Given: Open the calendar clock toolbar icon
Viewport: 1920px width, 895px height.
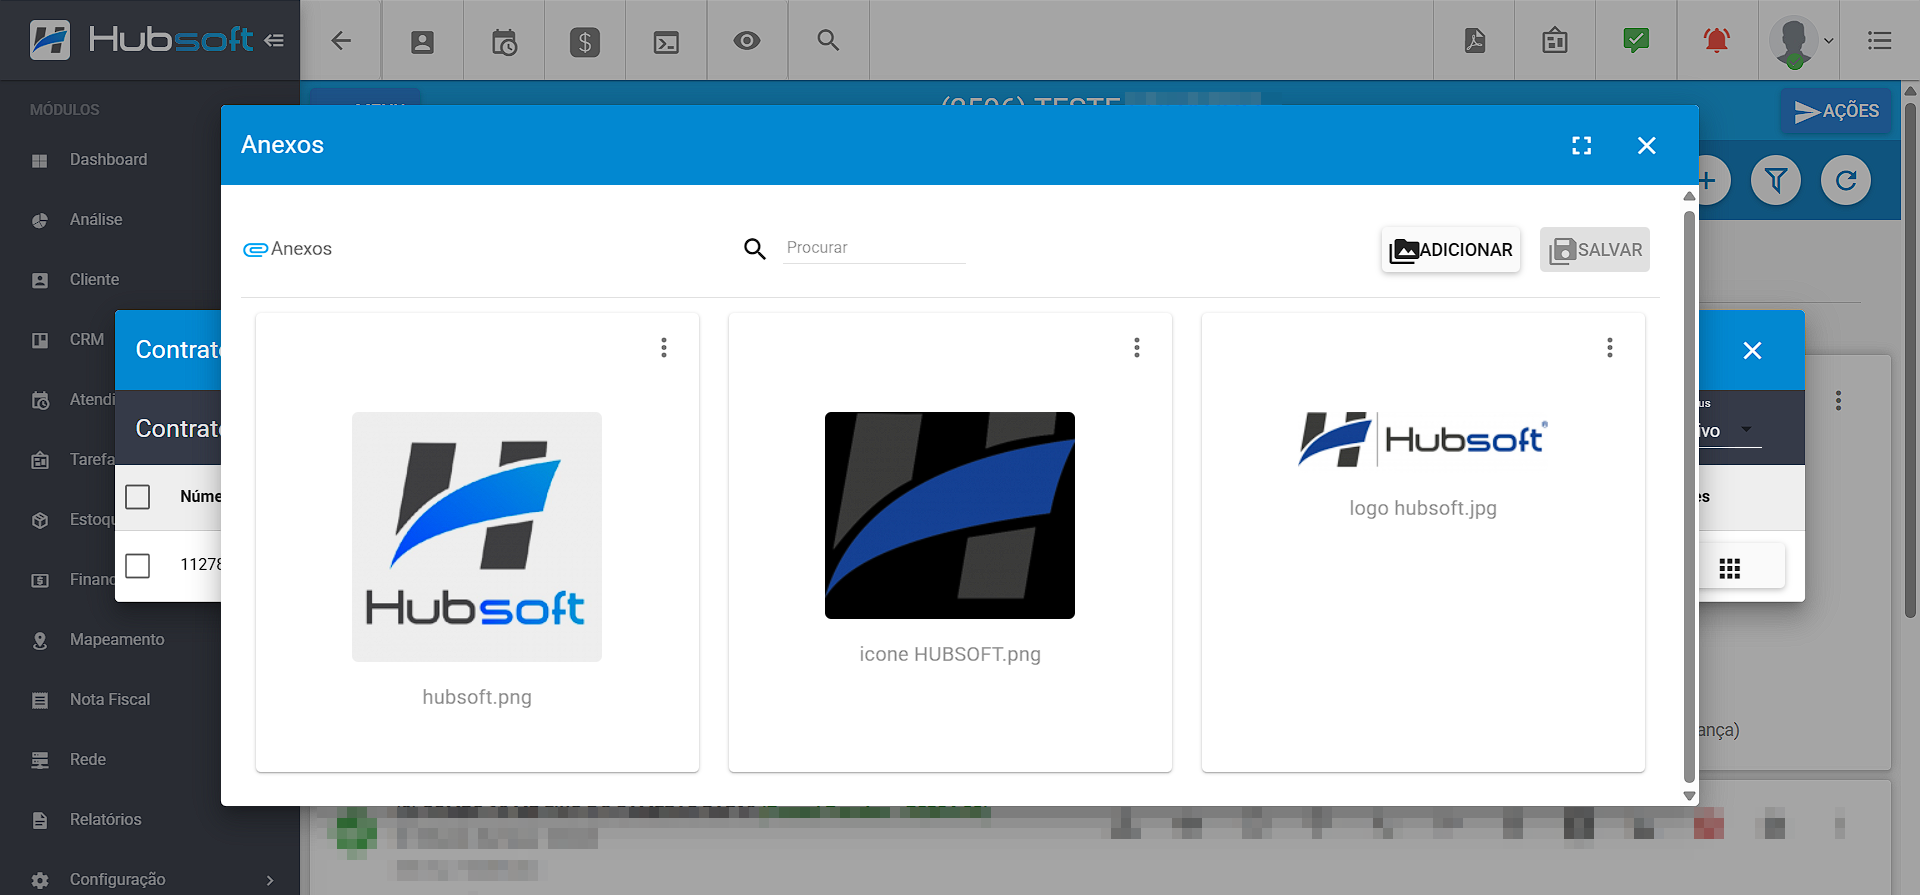Looking at the screenshot, I should (504, 41).
